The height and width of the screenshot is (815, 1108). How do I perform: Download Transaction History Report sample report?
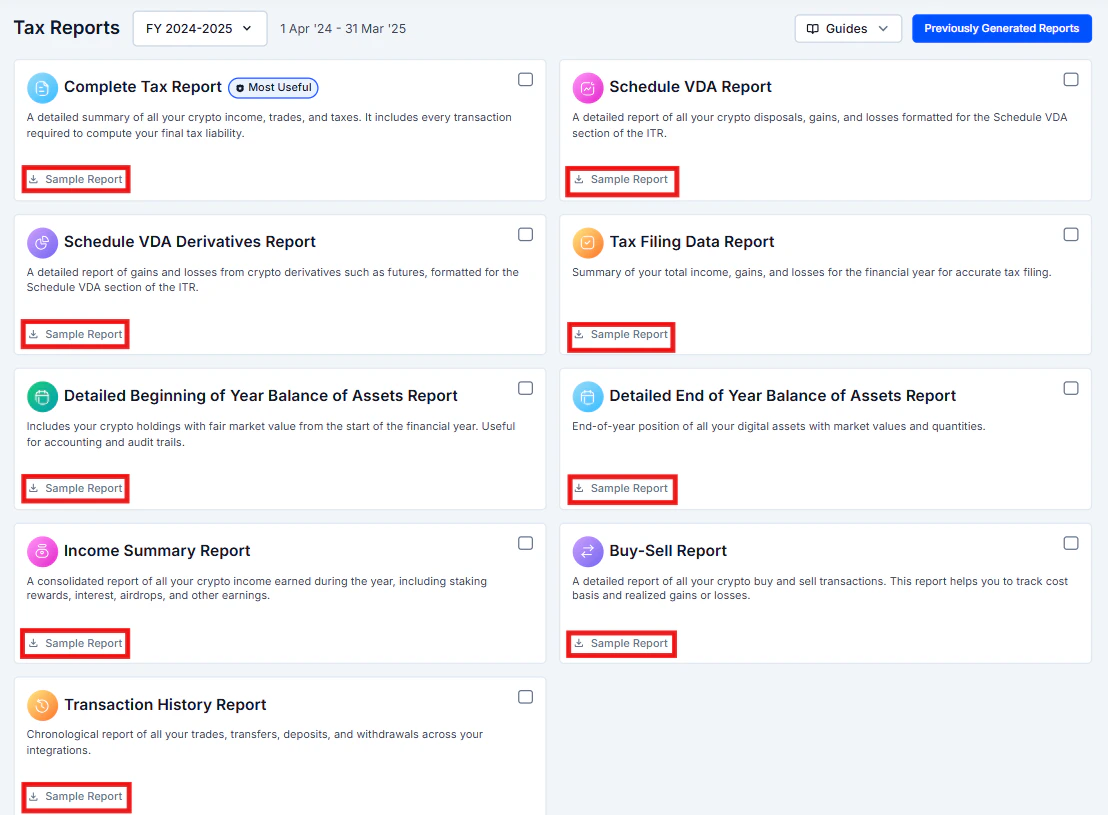coord(76,797)
